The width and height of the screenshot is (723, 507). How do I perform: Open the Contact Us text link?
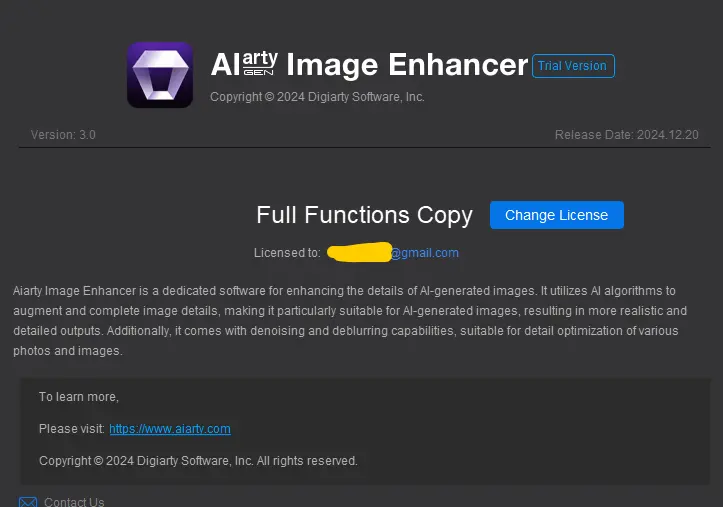[x=74, y=501]
